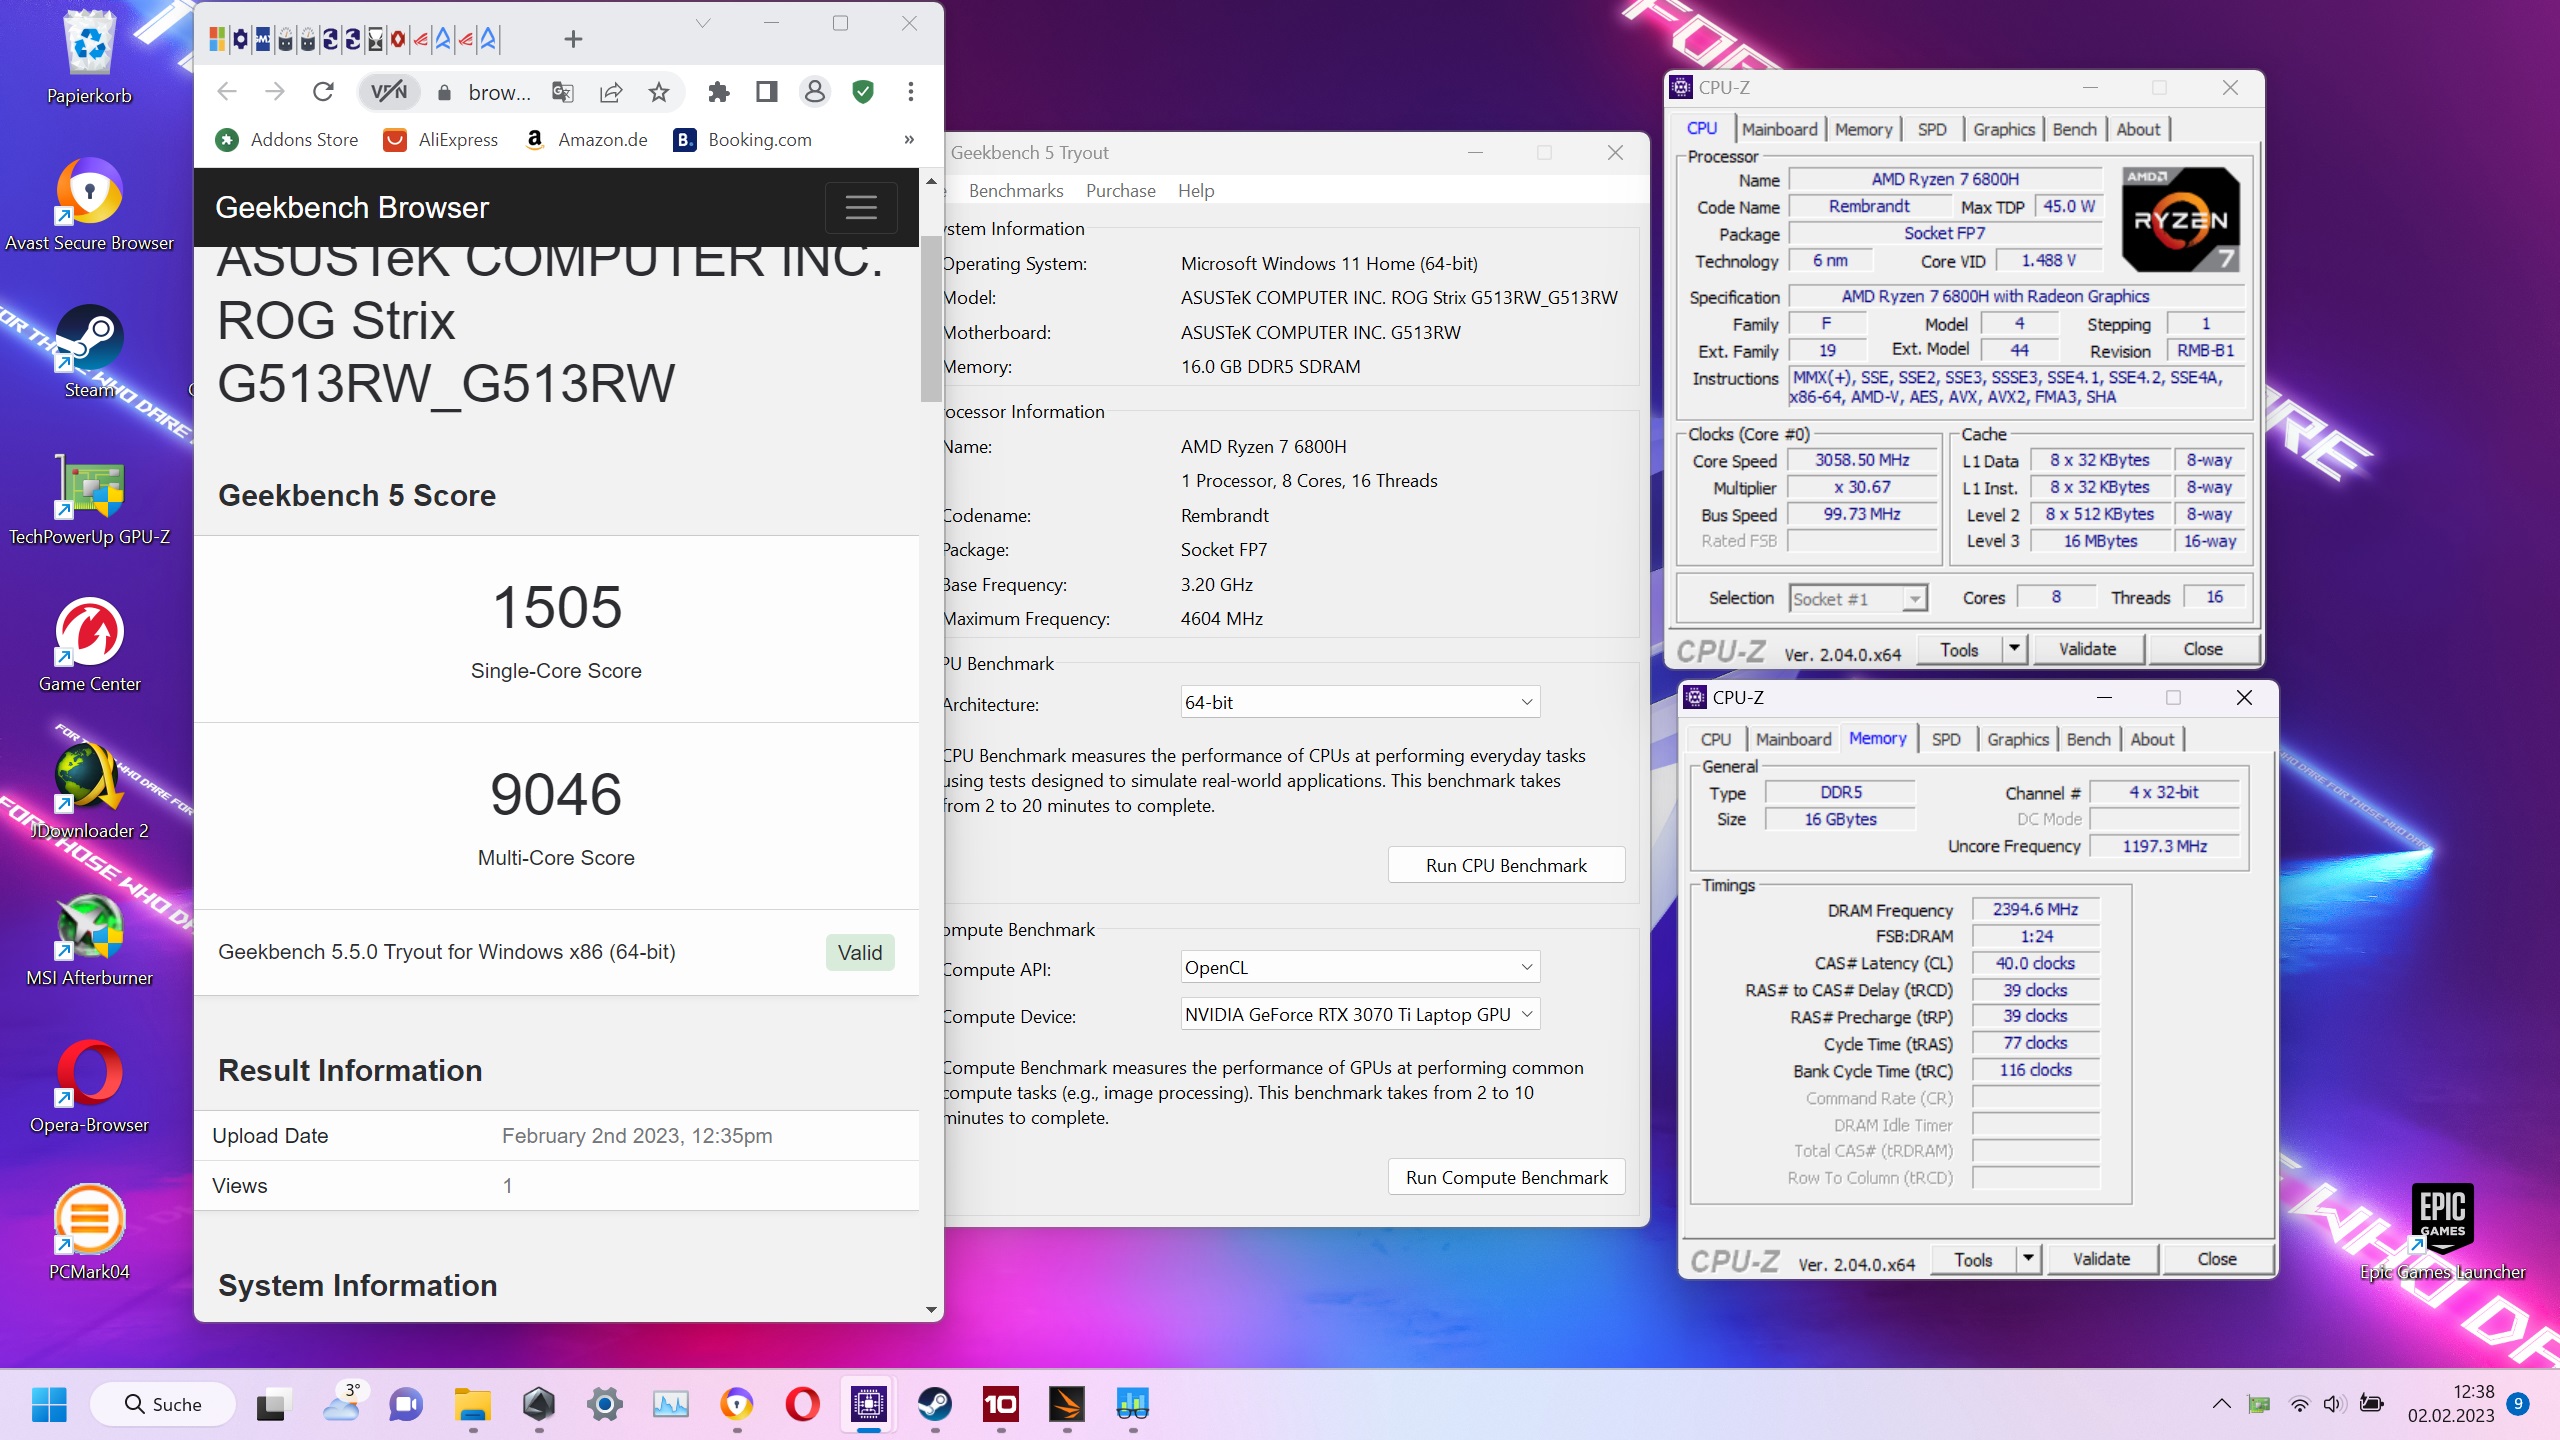The height and width of the screenshot is (1440, 2560).
Task: Open Purchase menu in Geekbench 5
Action: pyautogui.click(x=1120, y=190)
